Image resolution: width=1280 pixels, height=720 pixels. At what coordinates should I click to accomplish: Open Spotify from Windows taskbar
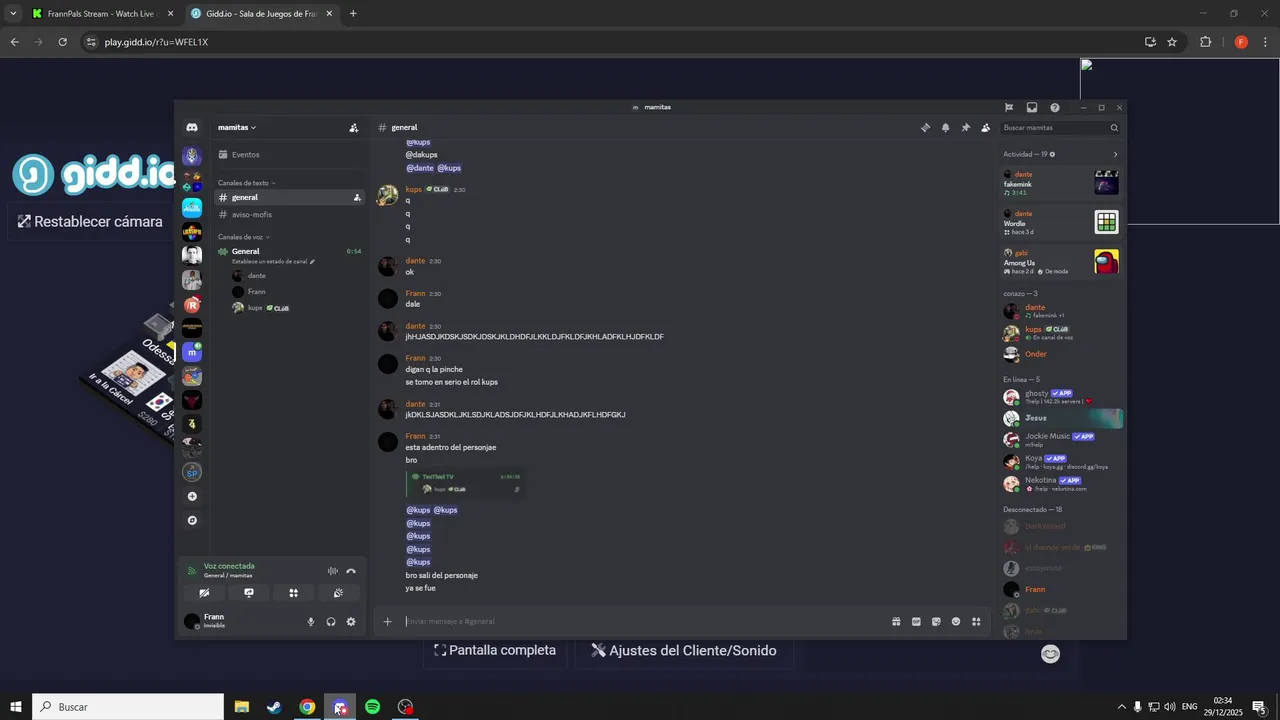tap(372, 707)
